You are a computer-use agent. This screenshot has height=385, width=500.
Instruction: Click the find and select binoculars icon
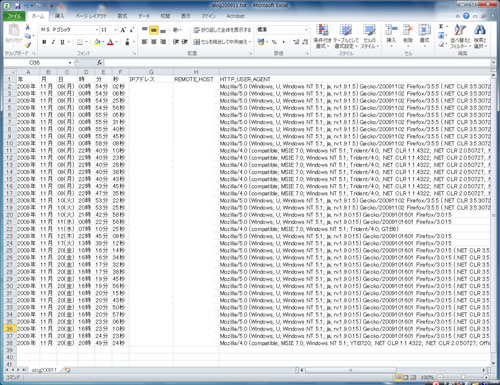(x=480, y=36)
